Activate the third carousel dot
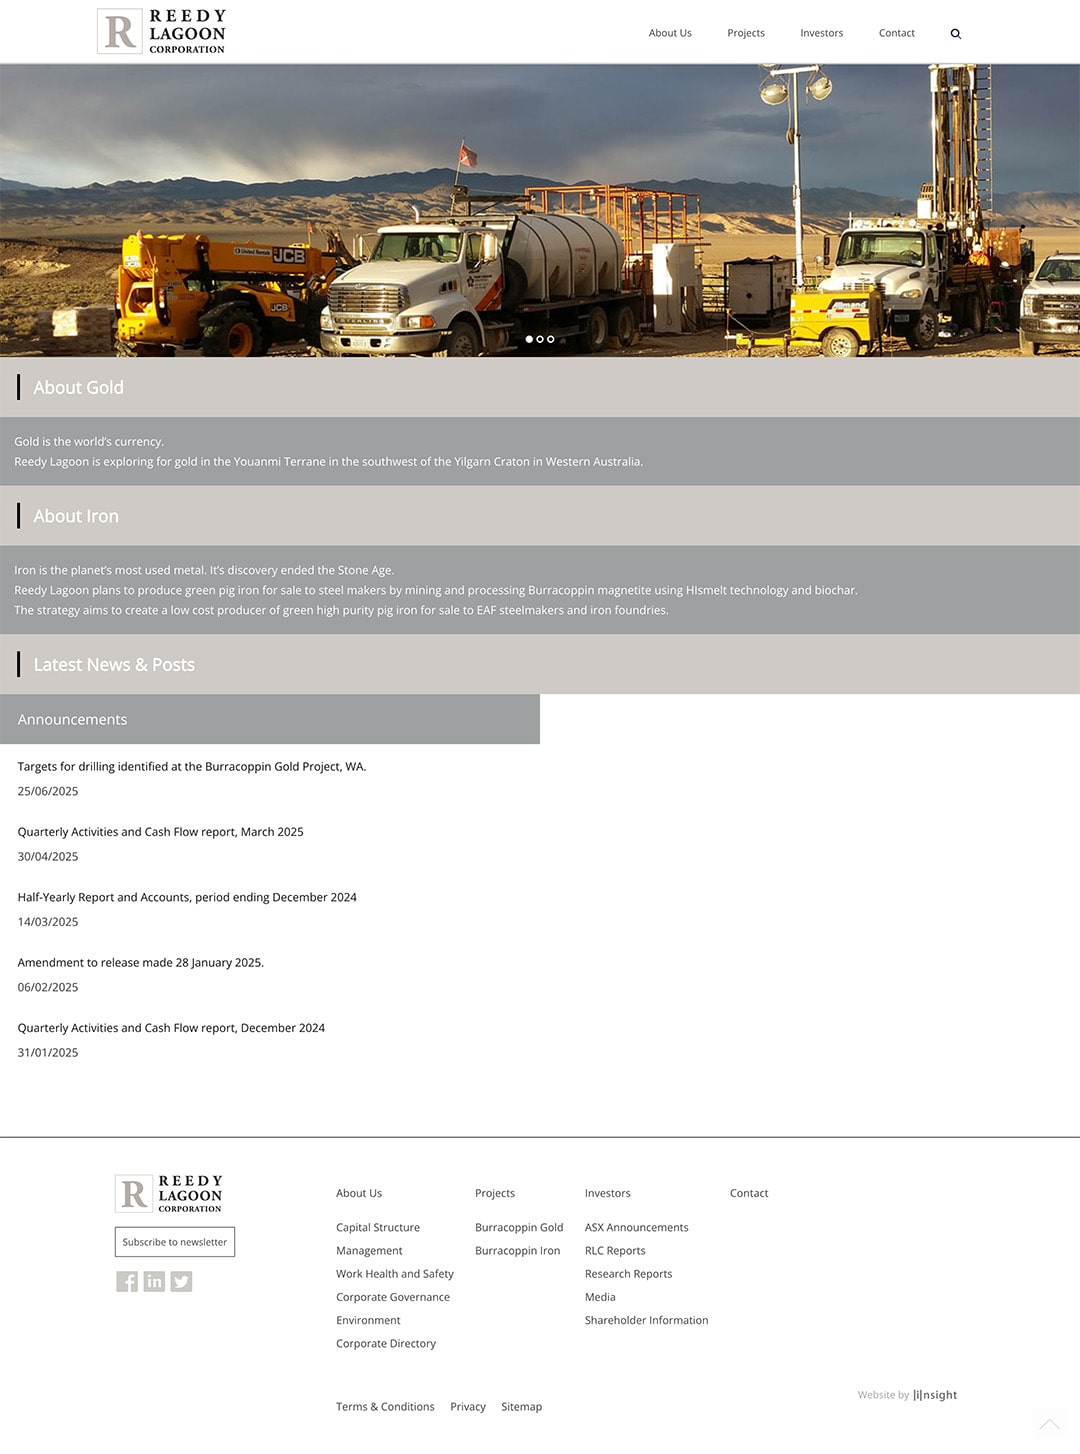 pyautogui.click(x=550, y=339)
